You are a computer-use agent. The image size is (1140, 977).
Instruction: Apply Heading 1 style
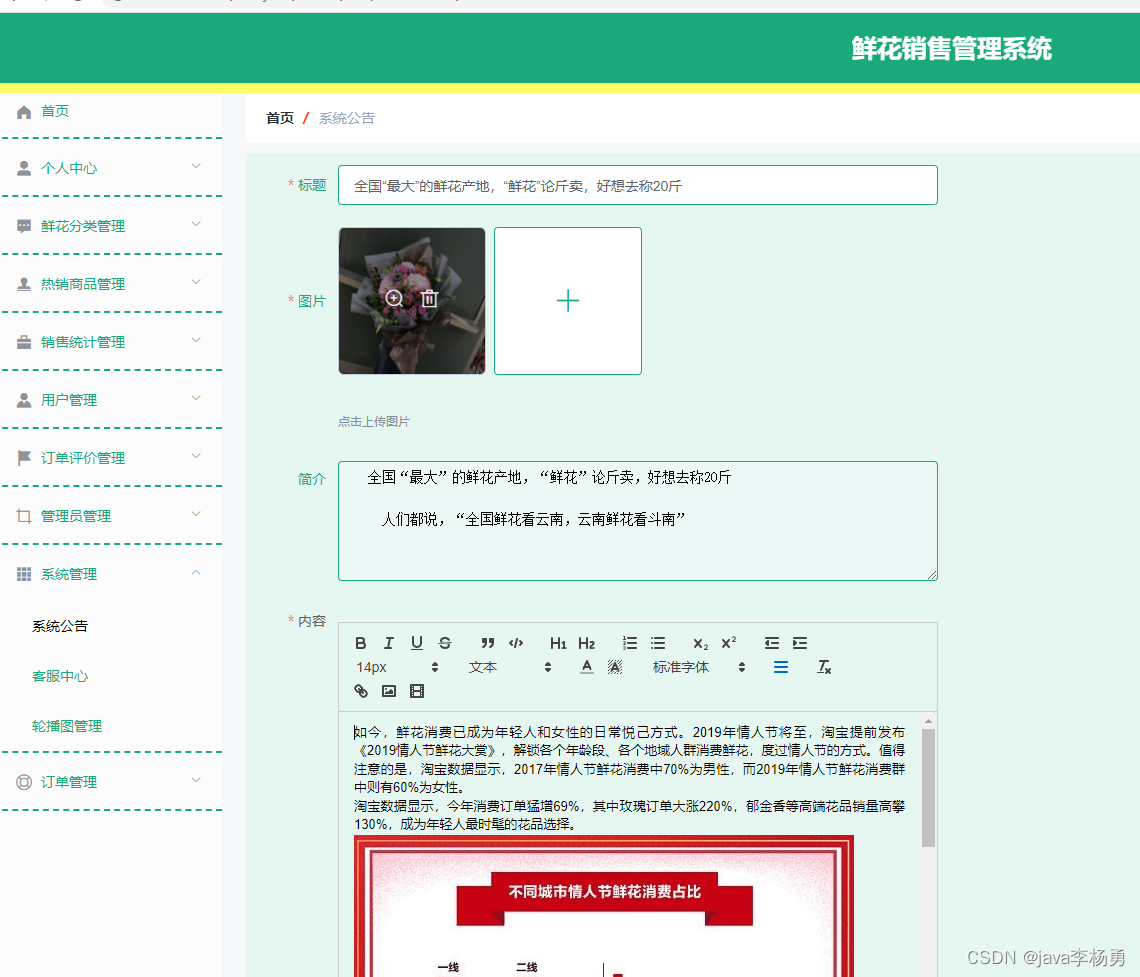(558, 643)
